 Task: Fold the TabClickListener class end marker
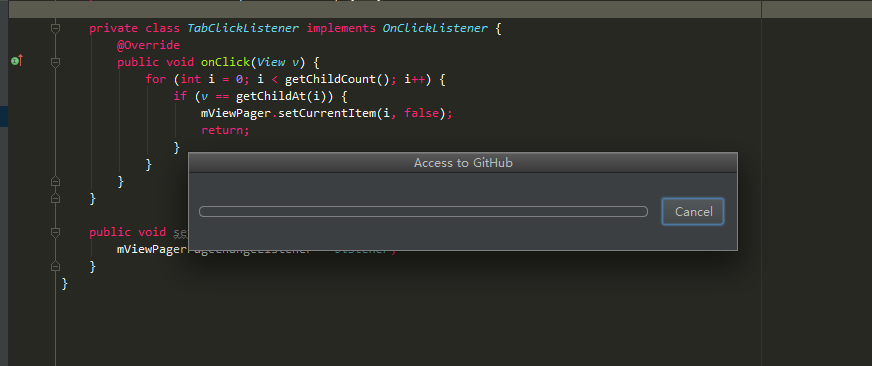[x=55, y=199]
